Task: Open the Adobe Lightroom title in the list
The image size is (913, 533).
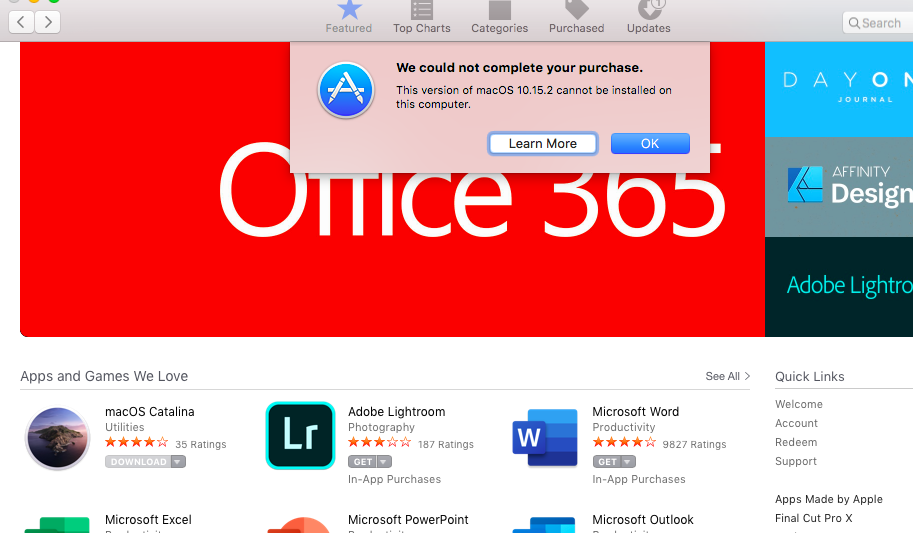Action: [397, 411]
